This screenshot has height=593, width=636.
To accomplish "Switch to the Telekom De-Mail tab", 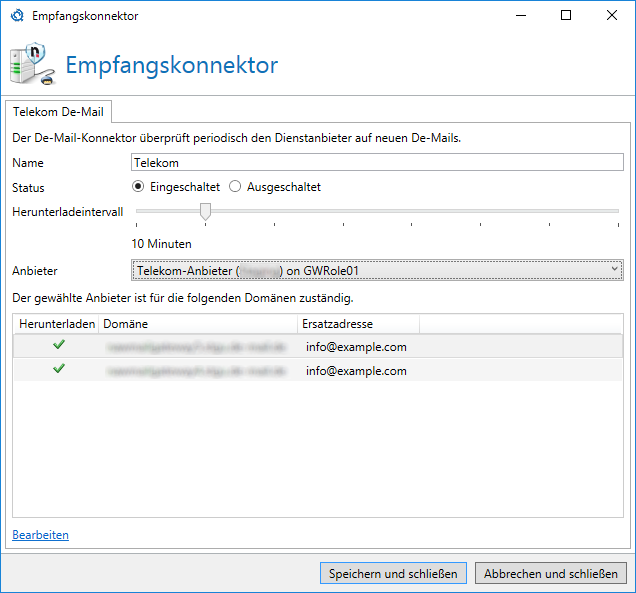I will point(58,112).
